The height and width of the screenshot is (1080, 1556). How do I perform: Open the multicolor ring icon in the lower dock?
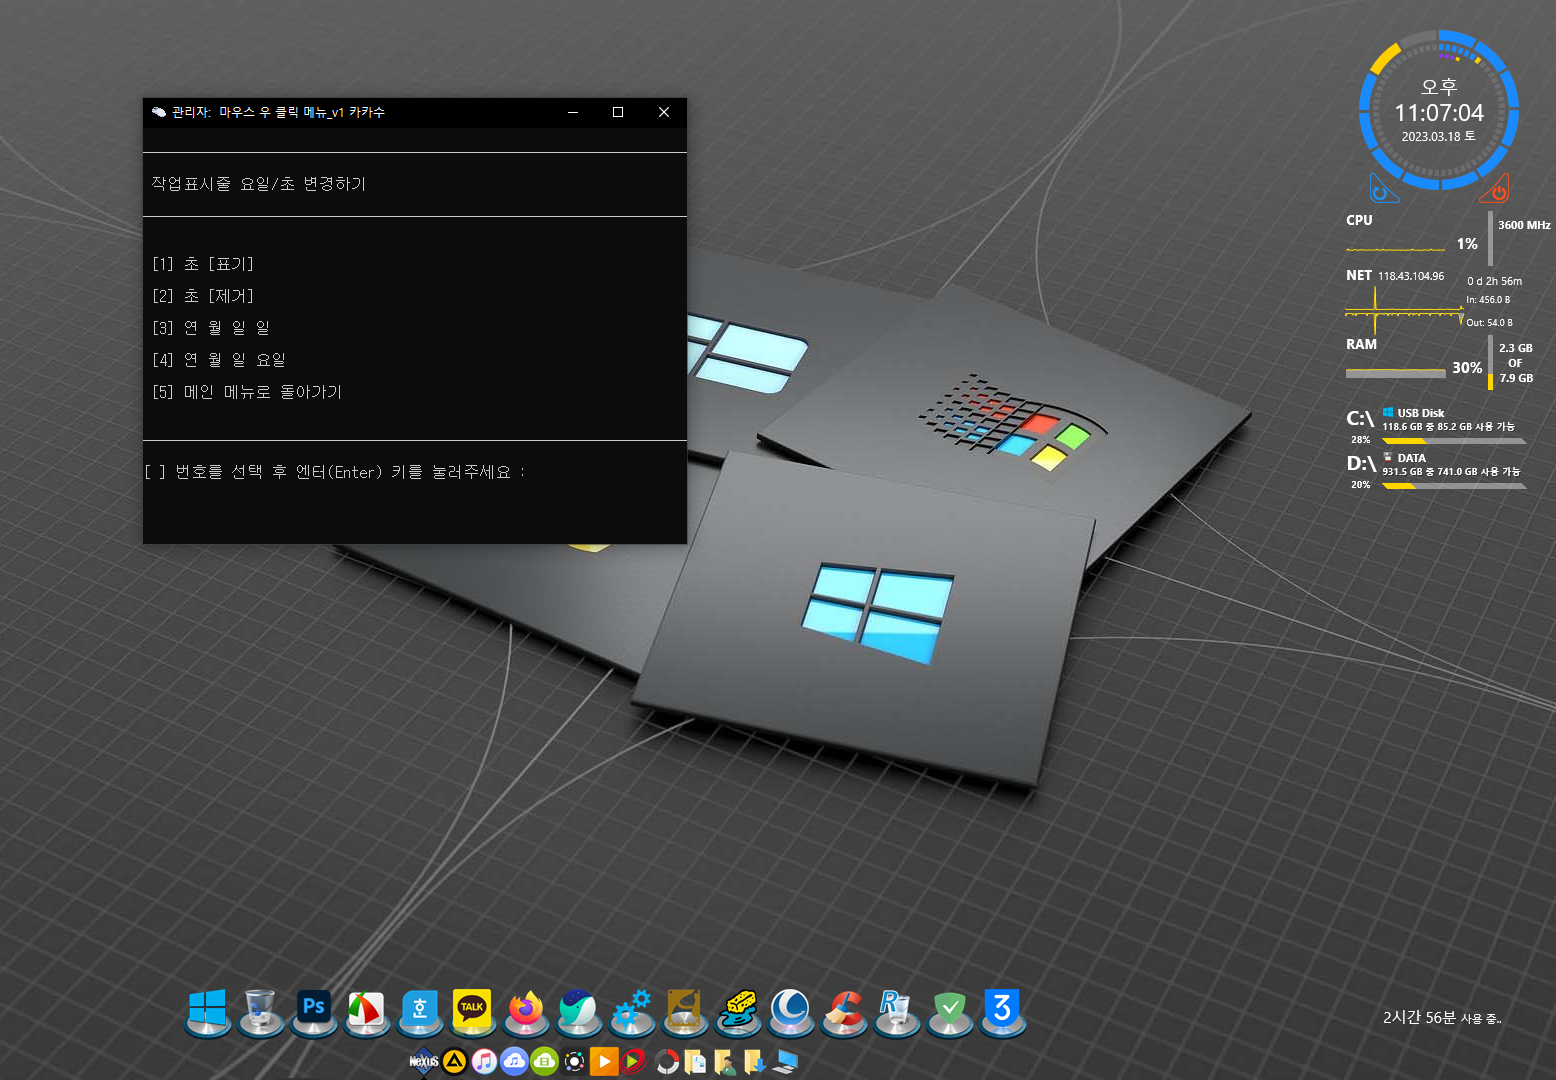click(666, 1061)
